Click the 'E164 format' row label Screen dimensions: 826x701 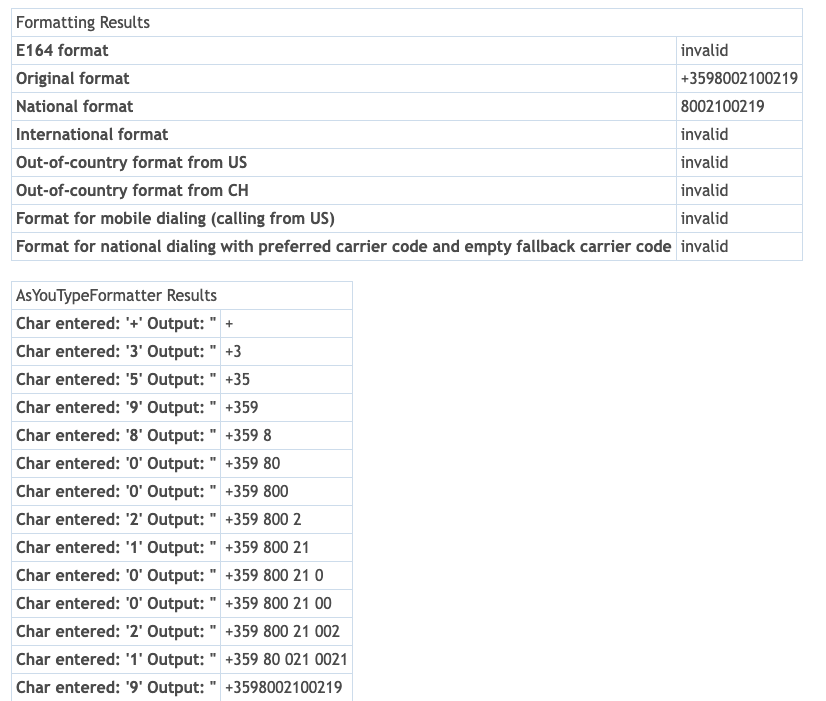62,50
